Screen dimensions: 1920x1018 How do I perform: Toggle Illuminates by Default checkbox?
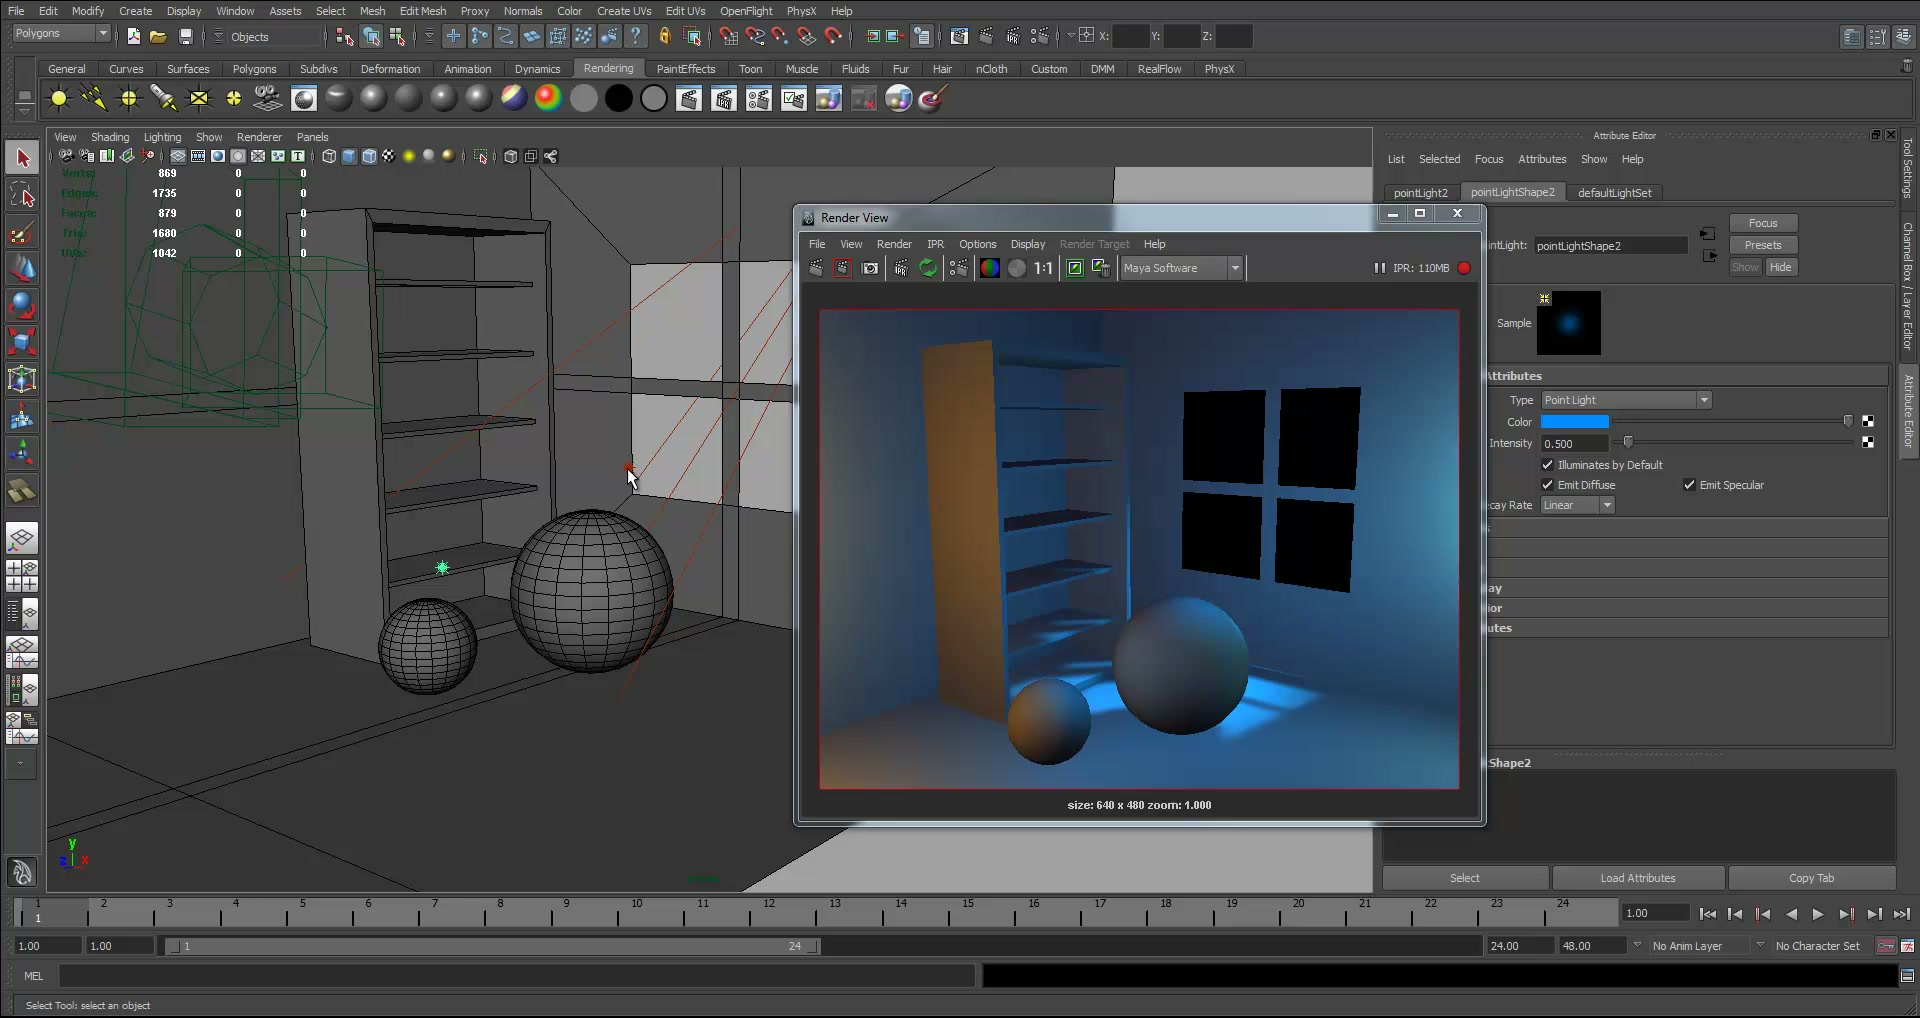pyautogui.click(x=1548, y=465)
